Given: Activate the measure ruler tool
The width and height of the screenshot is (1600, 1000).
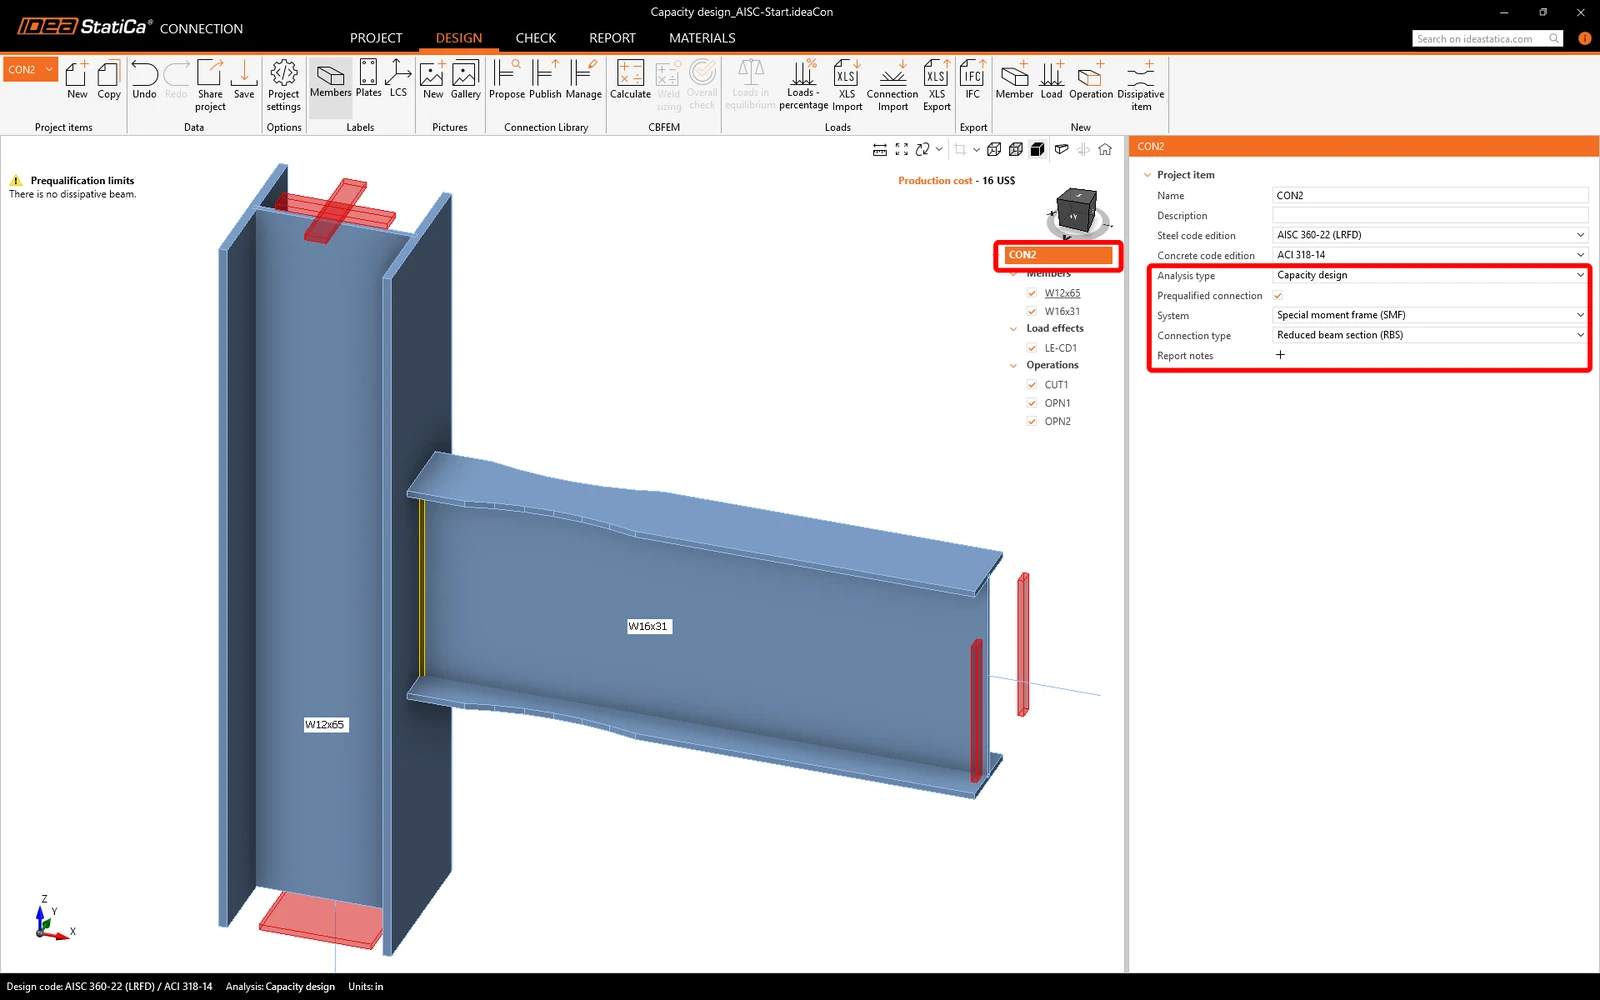Looking at the screenshot, I should pyautogui.click(x=880, y=150).
